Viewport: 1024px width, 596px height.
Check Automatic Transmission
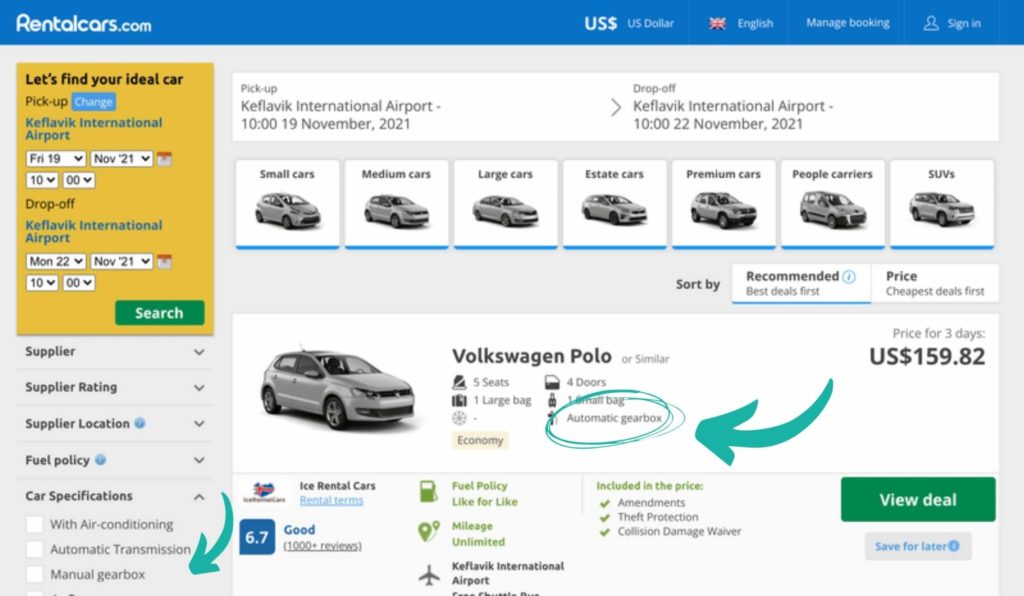[x=35, y=549]
